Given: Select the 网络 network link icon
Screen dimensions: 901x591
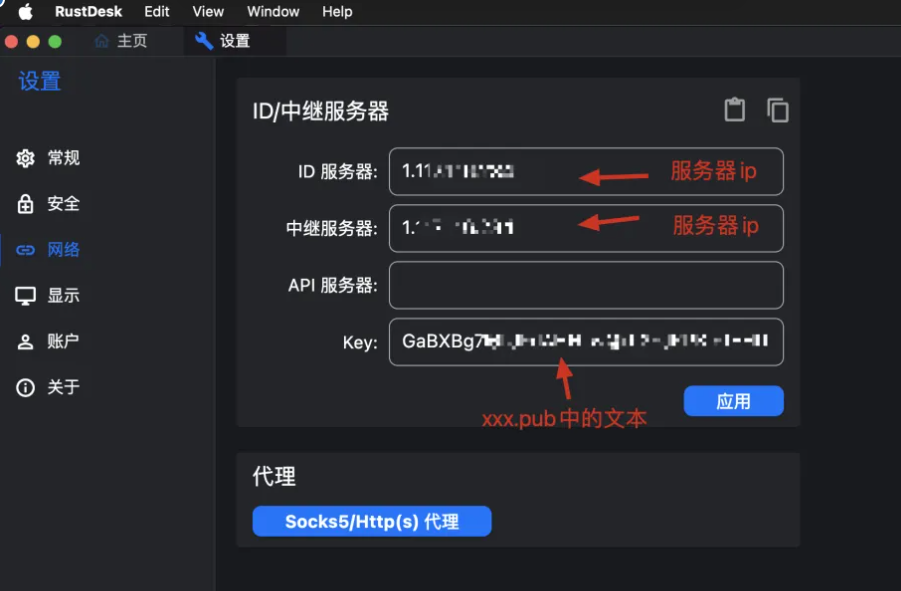Looking at the screenshot, I should [25, 250].
